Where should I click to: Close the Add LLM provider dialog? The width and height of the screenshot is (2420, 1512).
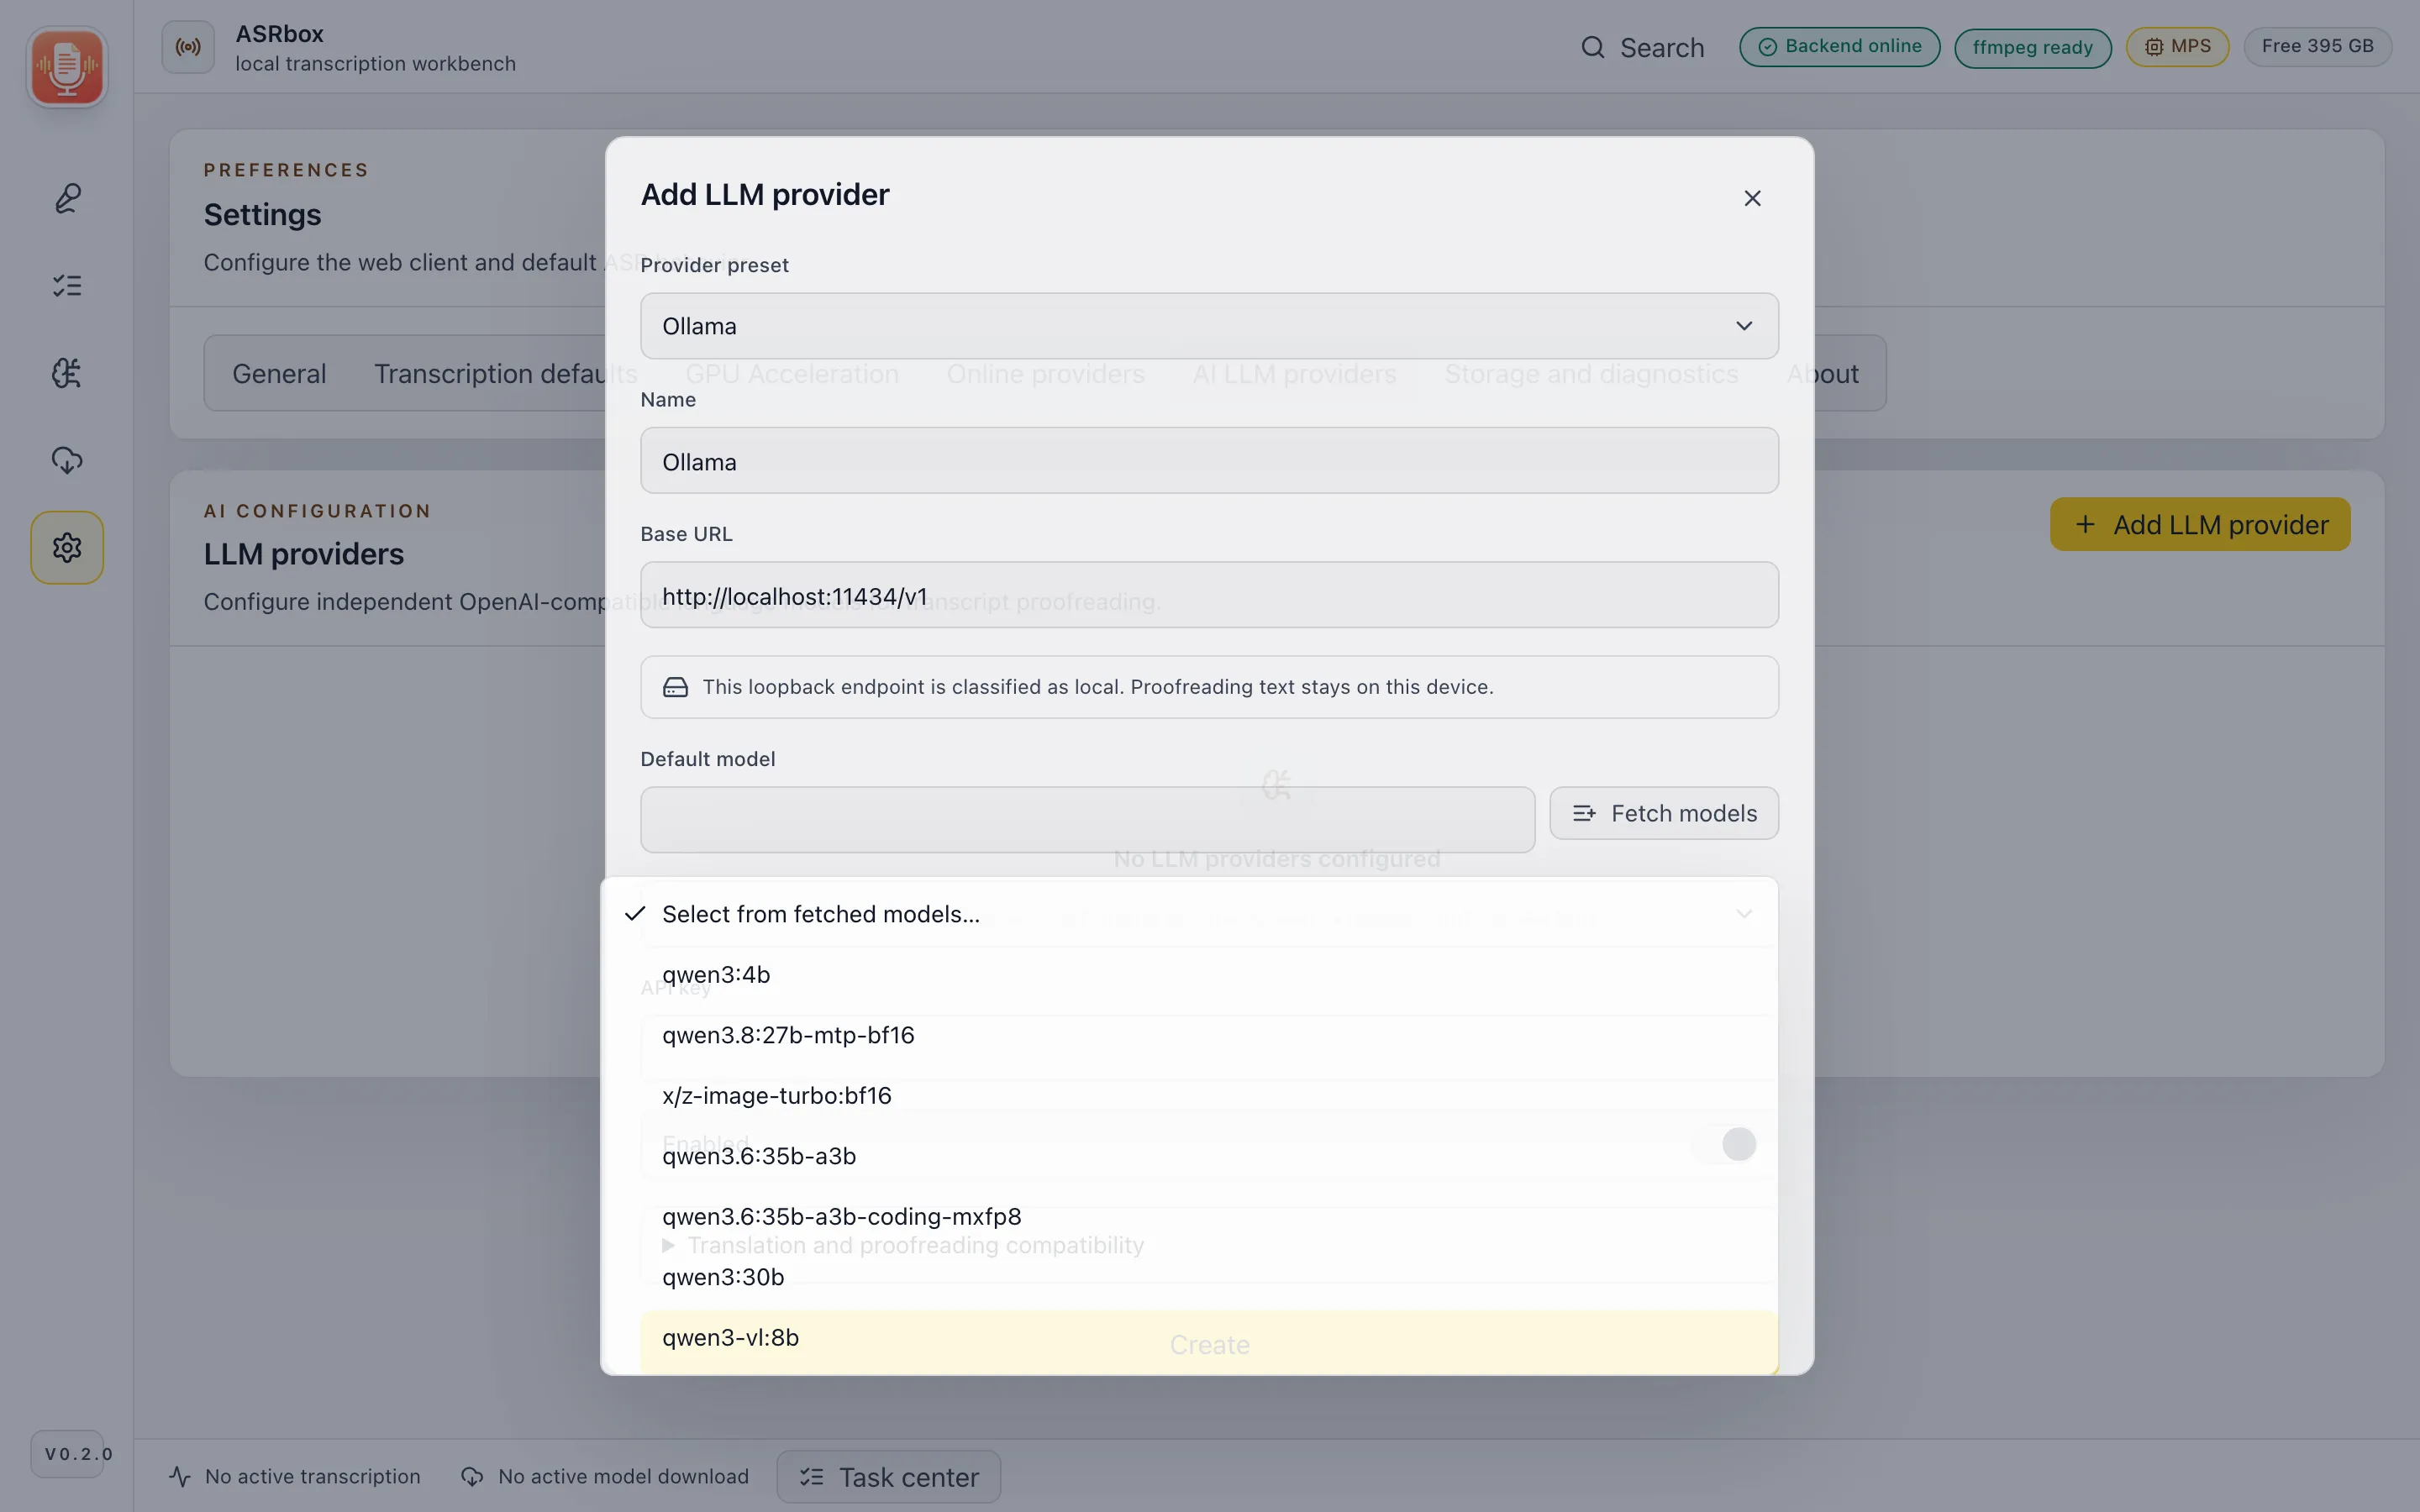(1752, 198)
